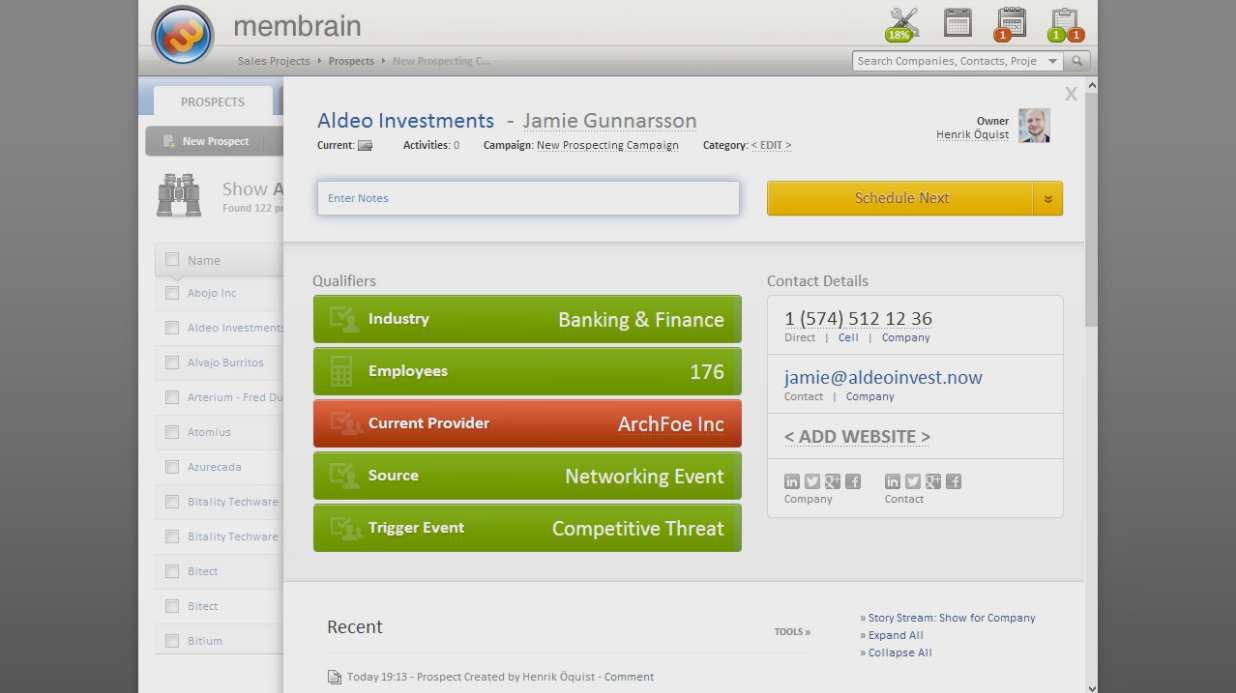The height and width of the screenshot is (693, 1236).
Task: Click the Membrain logo icon
Action: point(183,35)
